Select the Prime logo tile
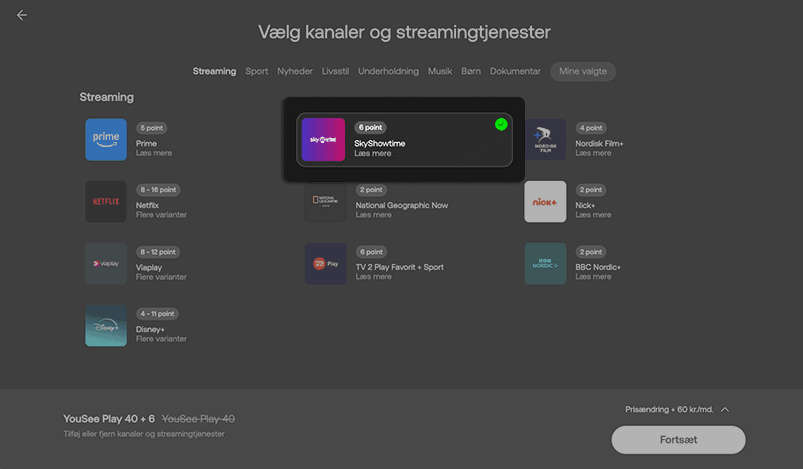This screenshot has height=469, width=803. [106, 140]
